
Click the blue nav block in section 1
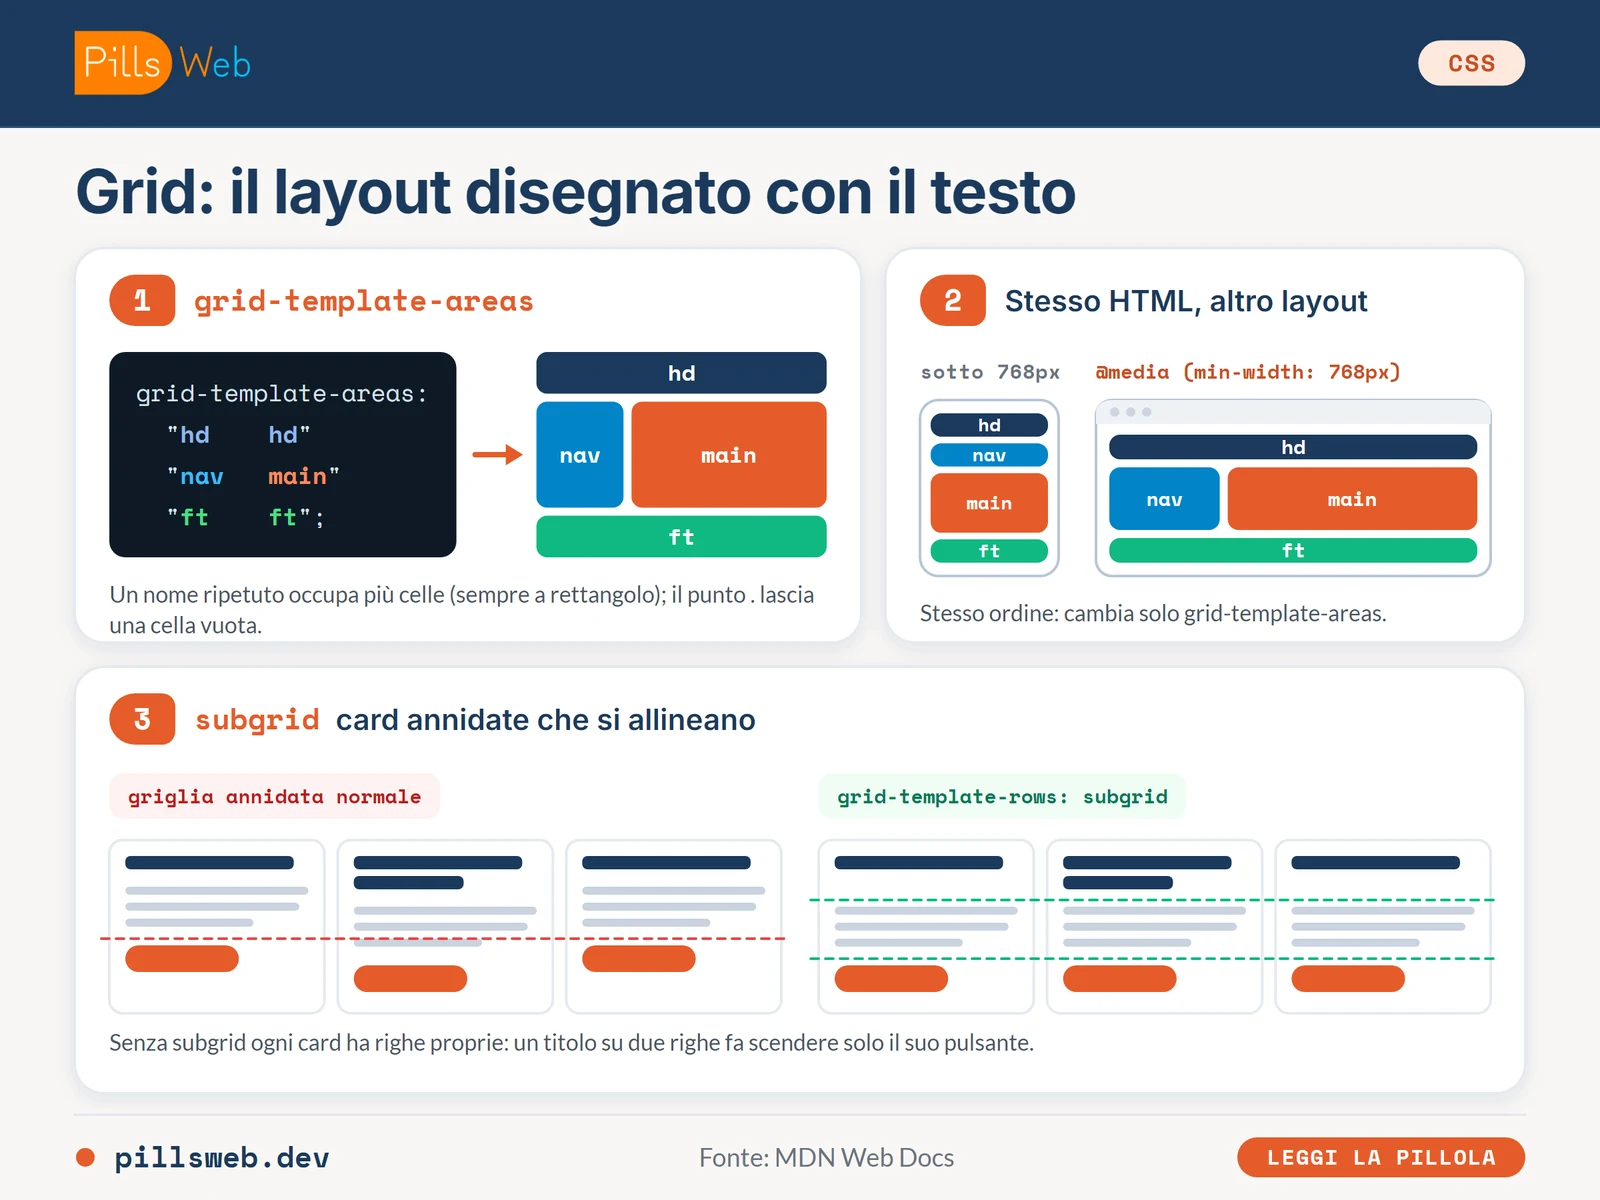click(x=580, y=455)
